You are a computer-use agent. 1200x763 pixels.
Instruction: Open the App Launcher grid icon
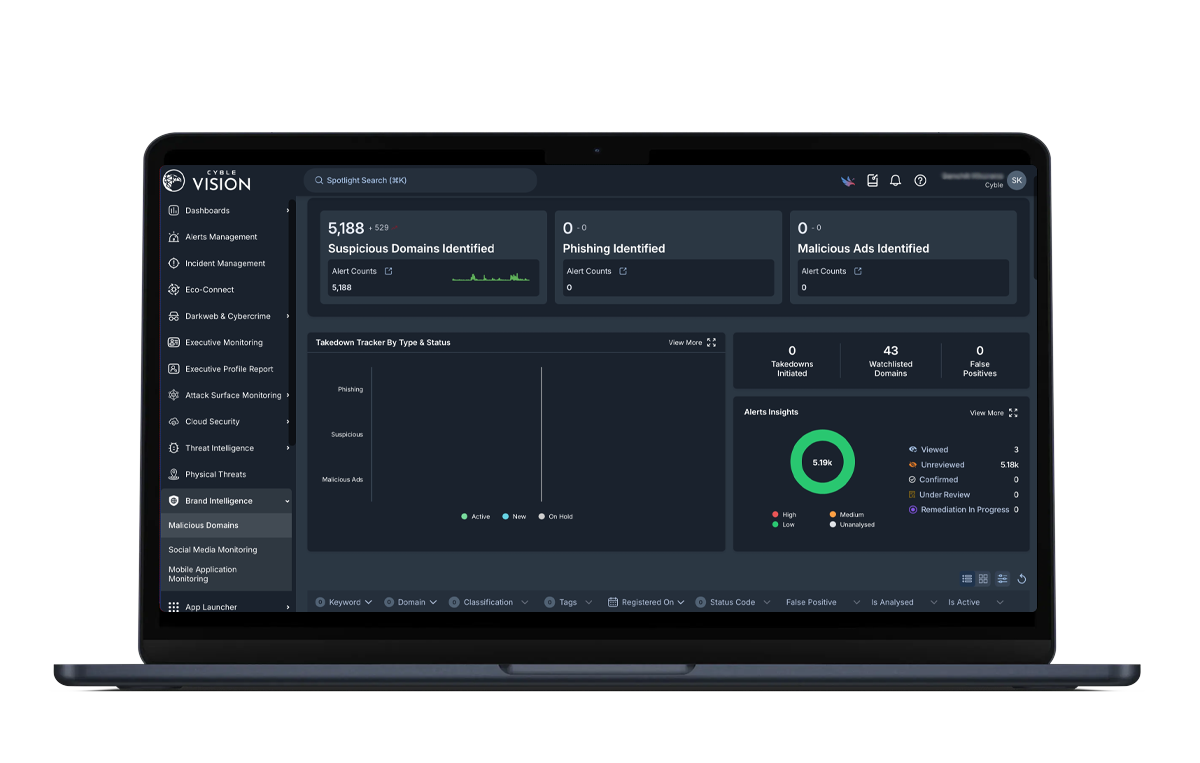pos(173,607)
